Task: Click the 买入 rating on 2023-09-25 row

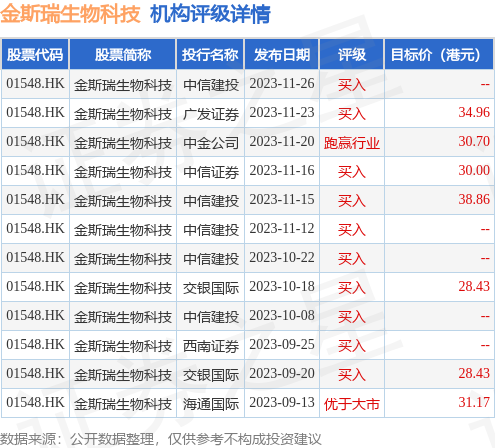Action: pyautogui.click(x=352, y=346)
